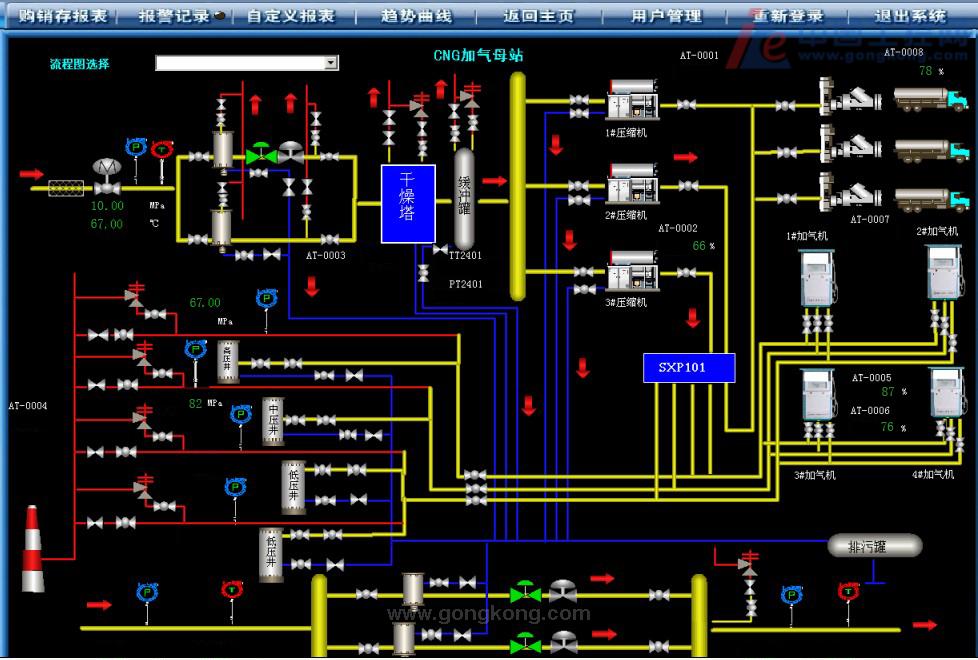Click the red-white vent chimney icon
Viewport: 978px width, 660px height.
(31, 550)
